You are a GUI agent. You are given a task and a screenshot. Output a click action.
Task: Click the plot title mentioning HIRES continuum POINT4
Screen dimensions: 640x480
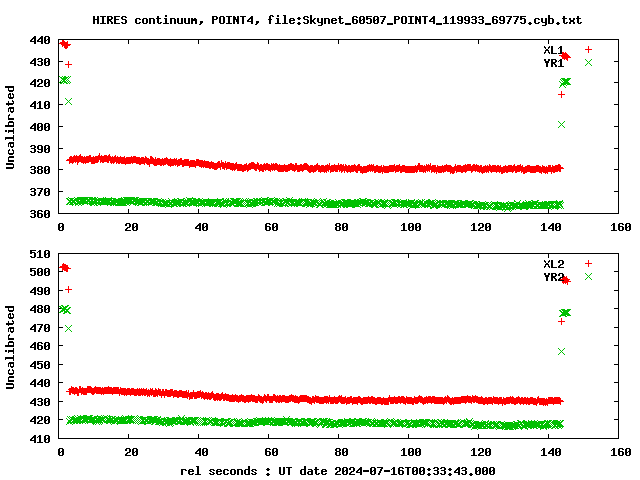(x=337, y=20)
